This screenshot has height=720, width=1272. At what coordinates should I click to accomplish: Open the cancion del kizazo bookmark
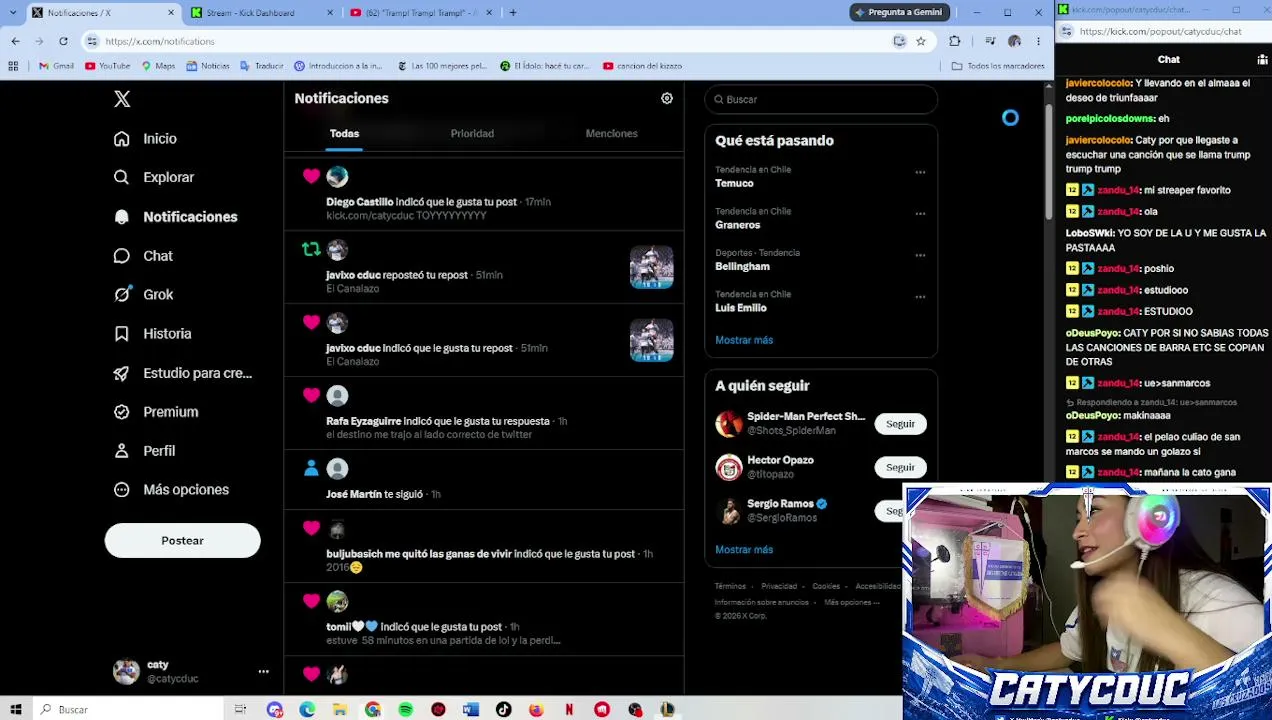click(642, 66)
